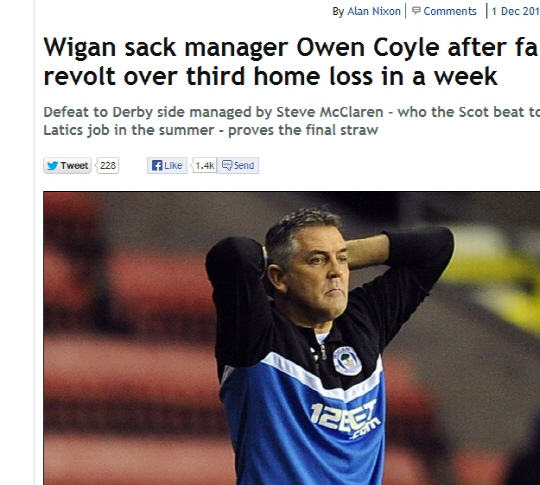540x485 pixels.
Task: Click the Twitter bird icon on Tweet button
Action: point(52,166)
